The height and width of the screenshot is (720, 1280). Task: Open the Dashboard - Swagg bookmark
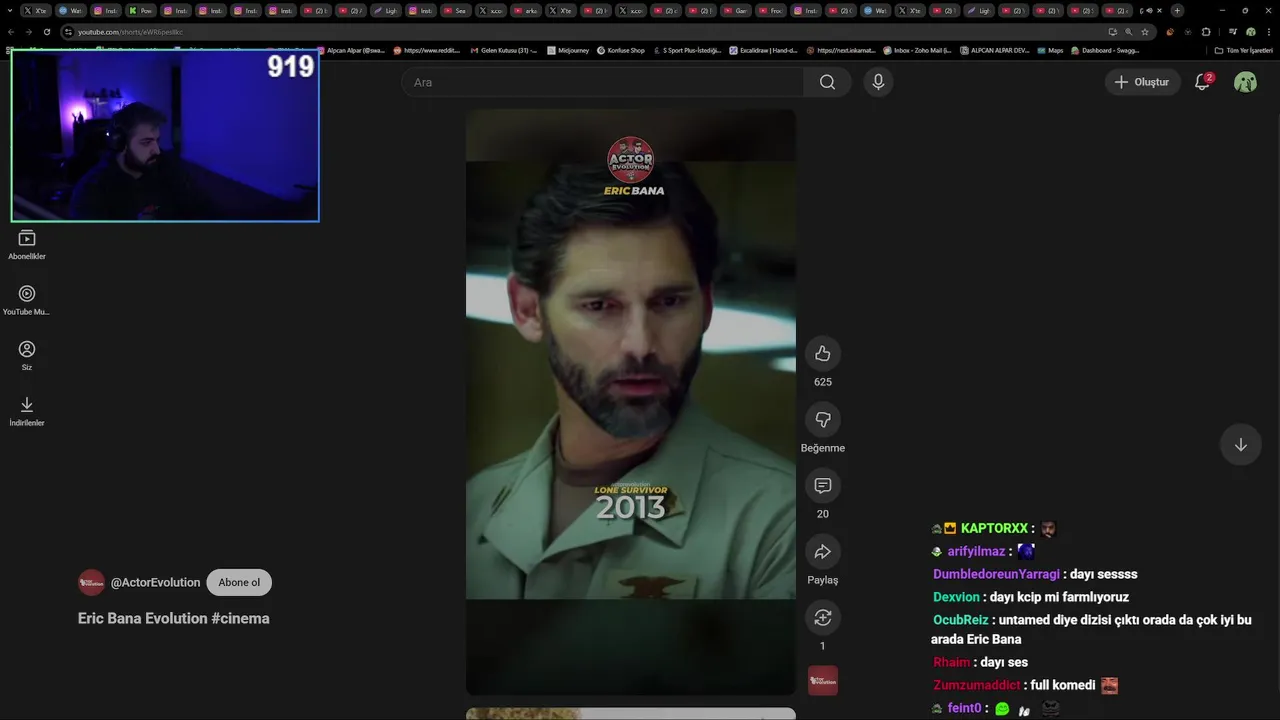(x=1105, y=50)
